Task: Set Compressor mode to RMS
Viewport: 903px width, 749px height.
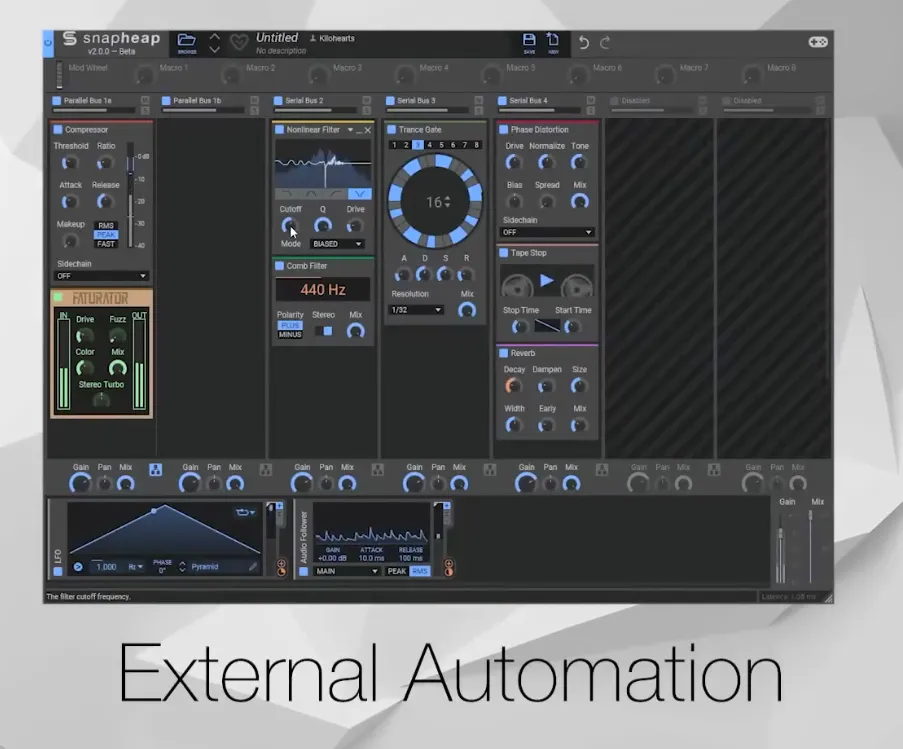Action: 106,226
